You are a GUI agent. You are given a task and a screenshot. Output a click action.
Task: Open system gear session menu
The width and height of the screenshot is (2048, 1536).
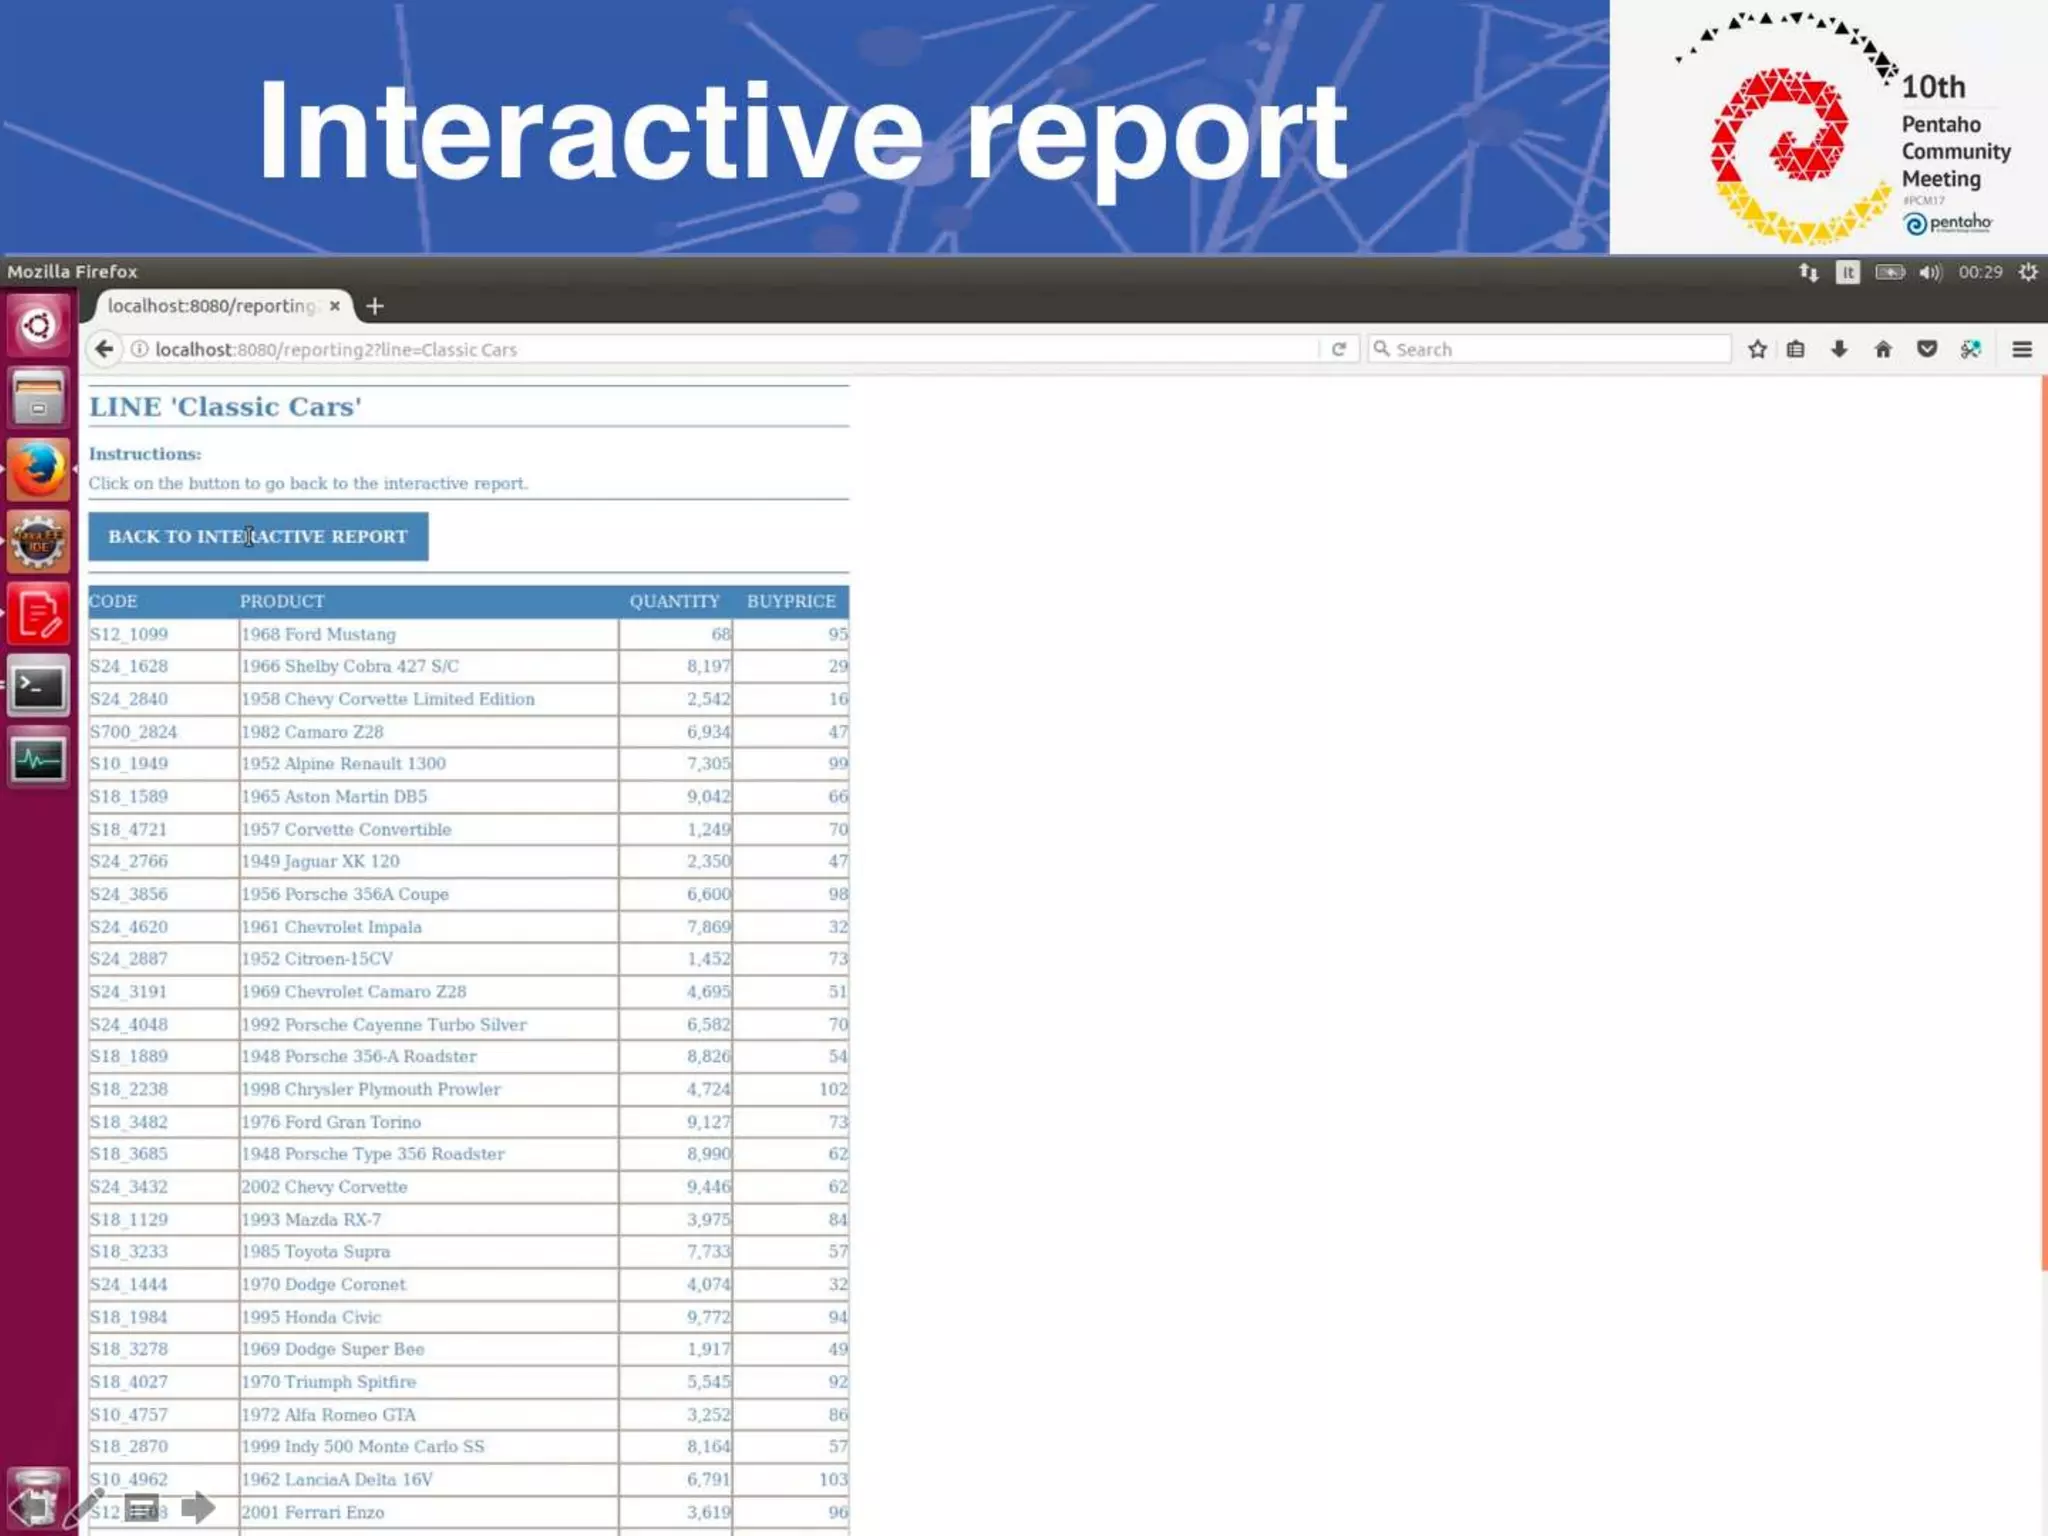(2027, 272)
